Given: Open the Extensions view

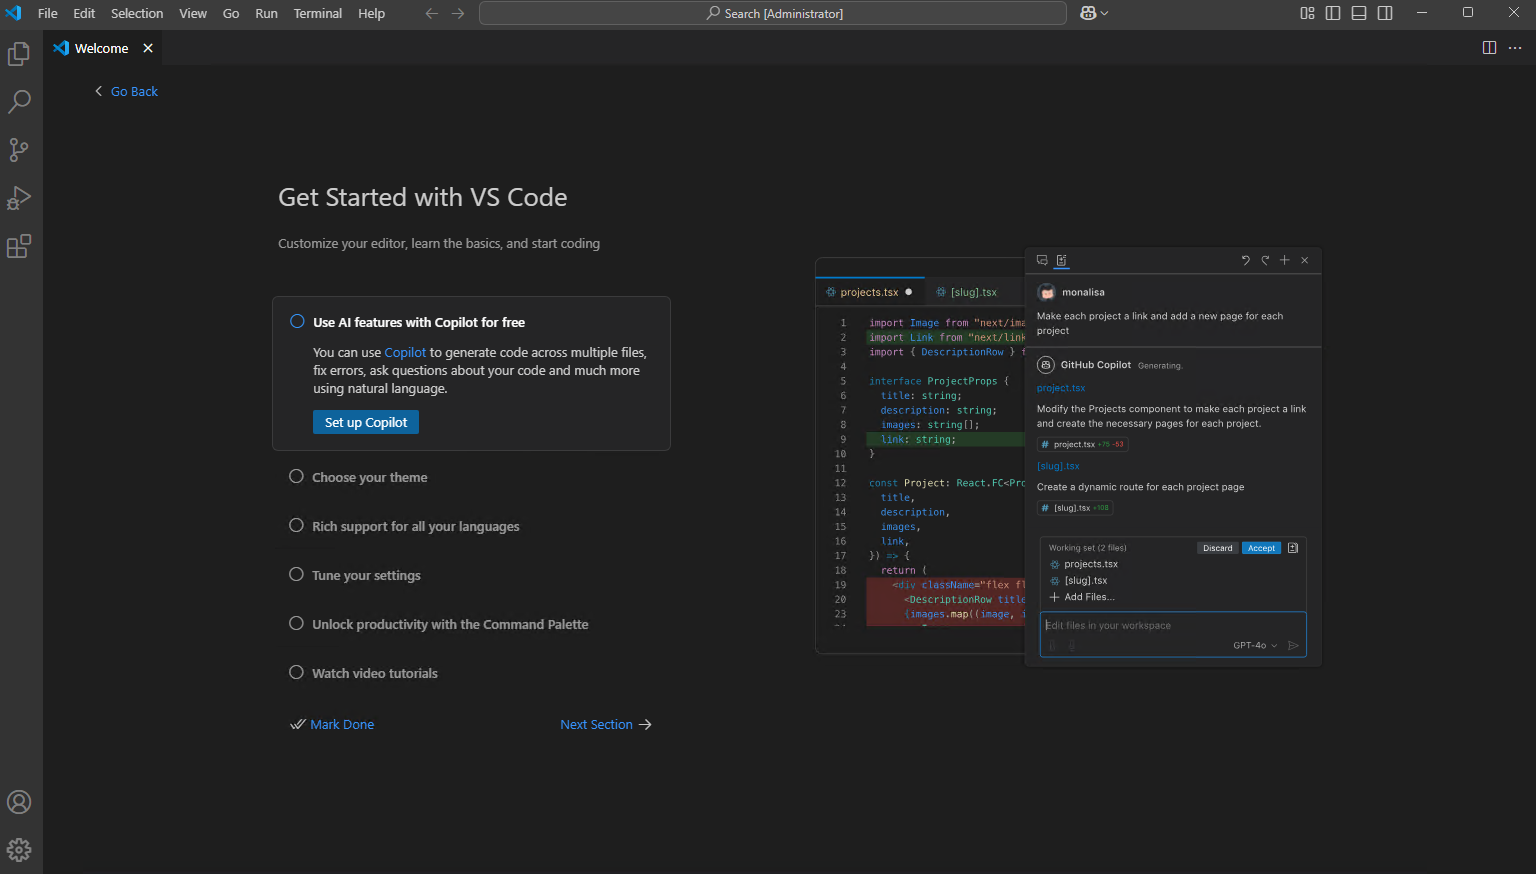Looking at the screenshot, I should [19, 246].
